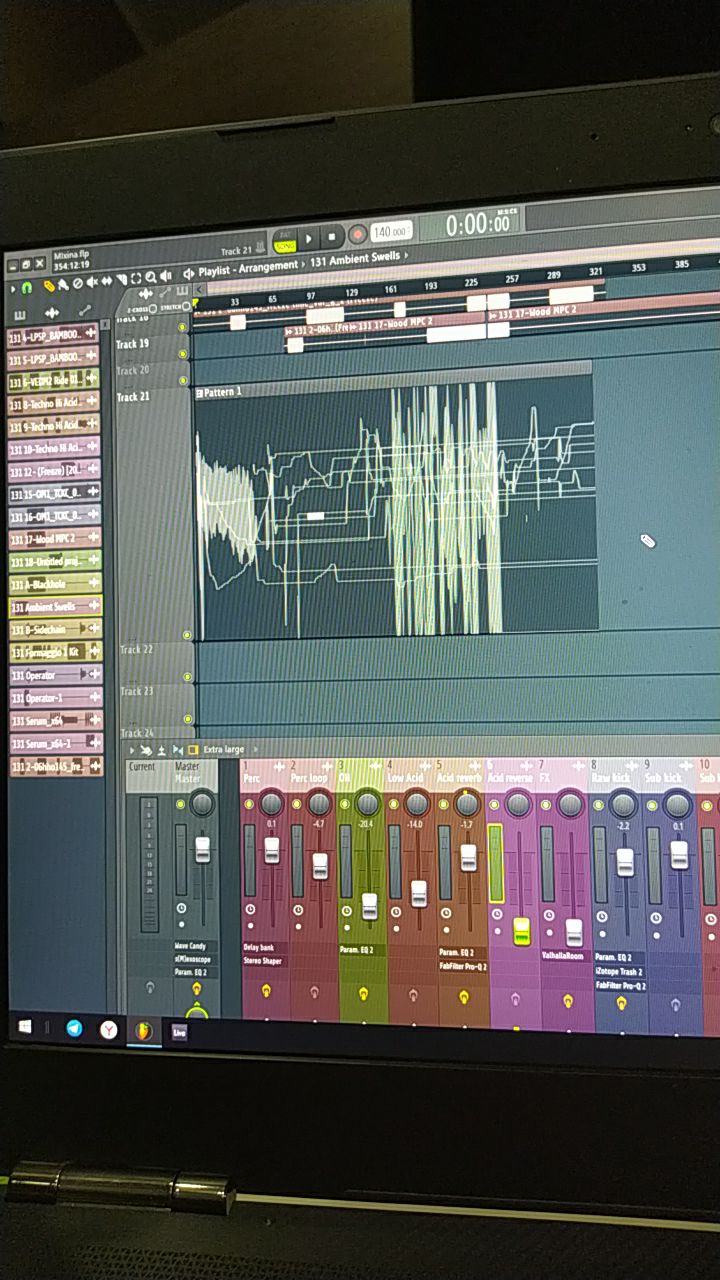The width and height of the screenshot is (720, 1280).
Task: Select the Sub kick mixer channel
Action: (665, 777)
